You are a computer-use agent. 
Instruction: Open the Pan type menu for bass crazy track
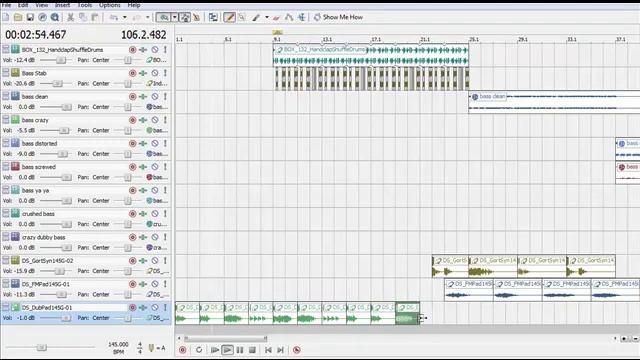point(83,130)
